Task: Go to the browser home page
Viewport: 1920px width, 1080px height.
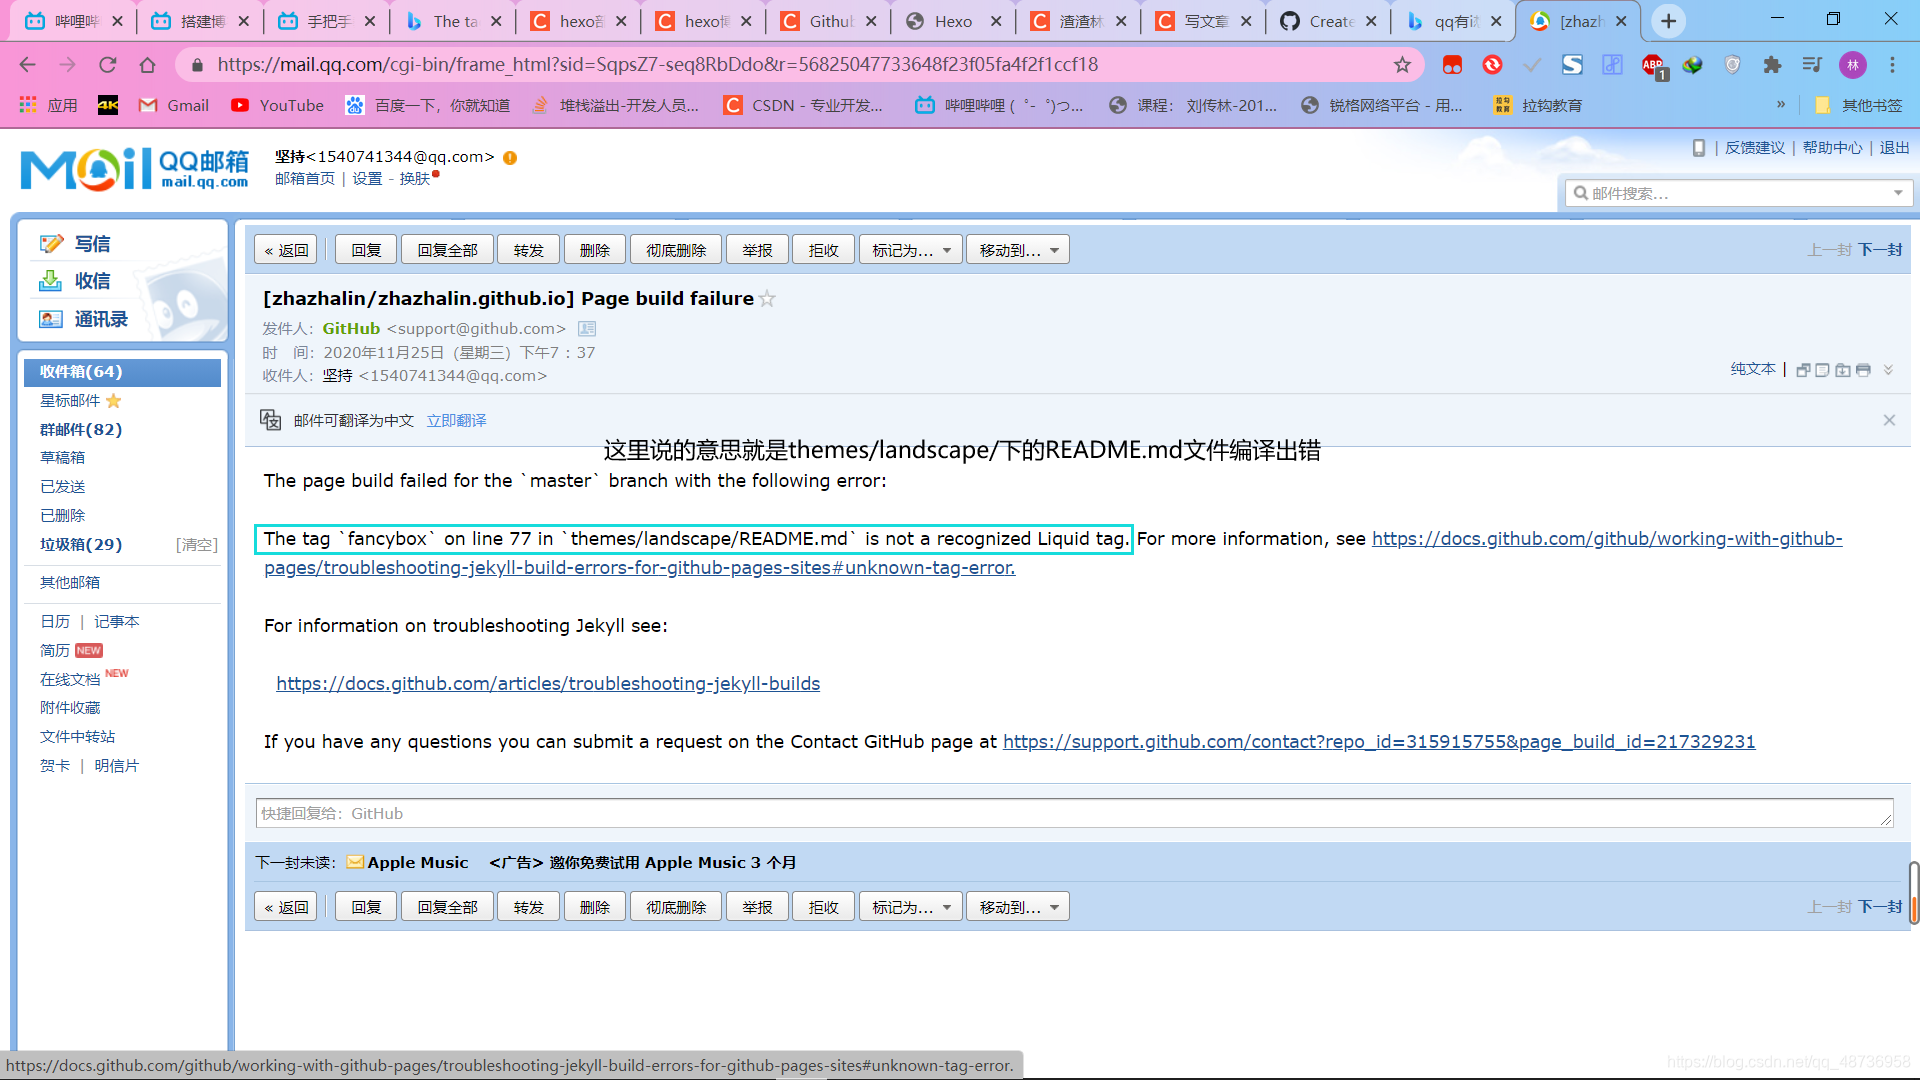Action: pyautogui.click(x=147, y=65)
